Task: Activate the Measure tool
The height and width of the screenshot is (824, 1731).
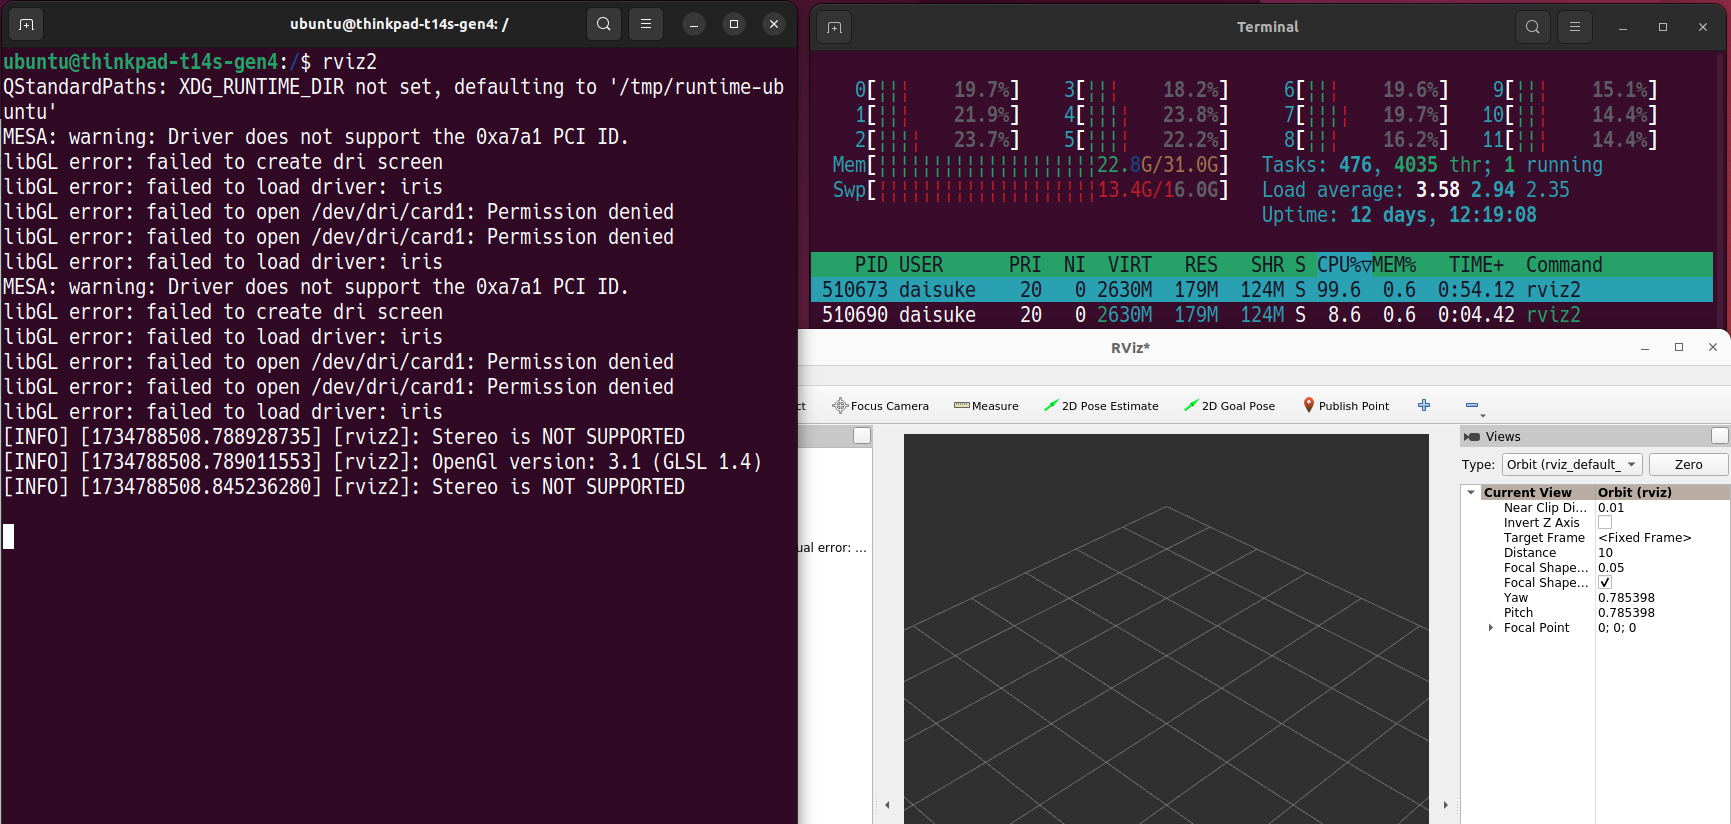Action: (x=986, y=406)
